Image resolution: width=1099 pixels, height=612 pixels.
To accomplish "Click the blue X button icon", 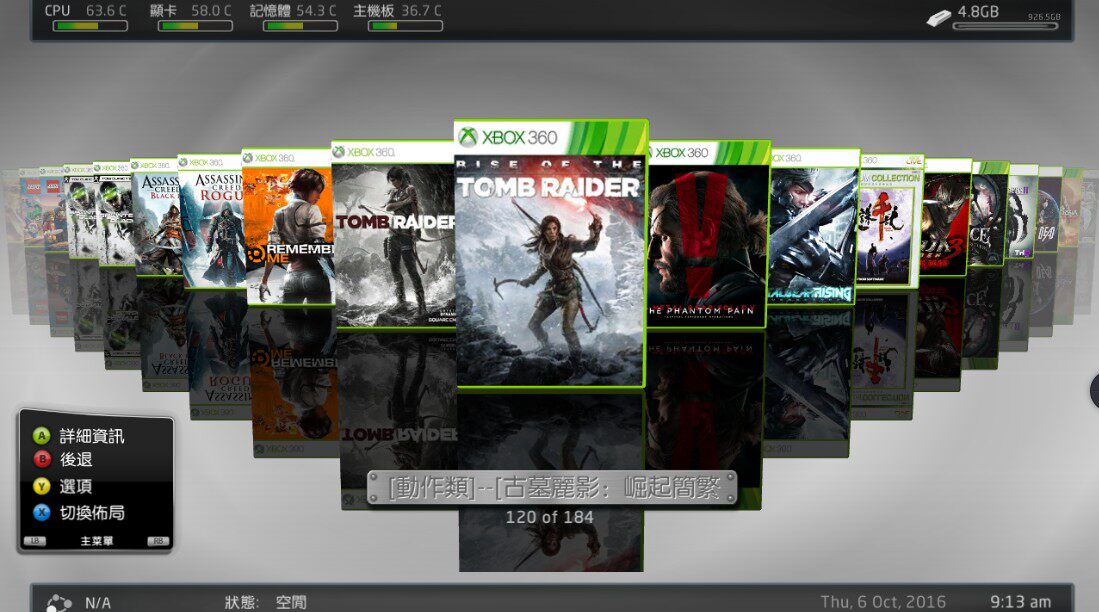I will click(x=41, y=512).
